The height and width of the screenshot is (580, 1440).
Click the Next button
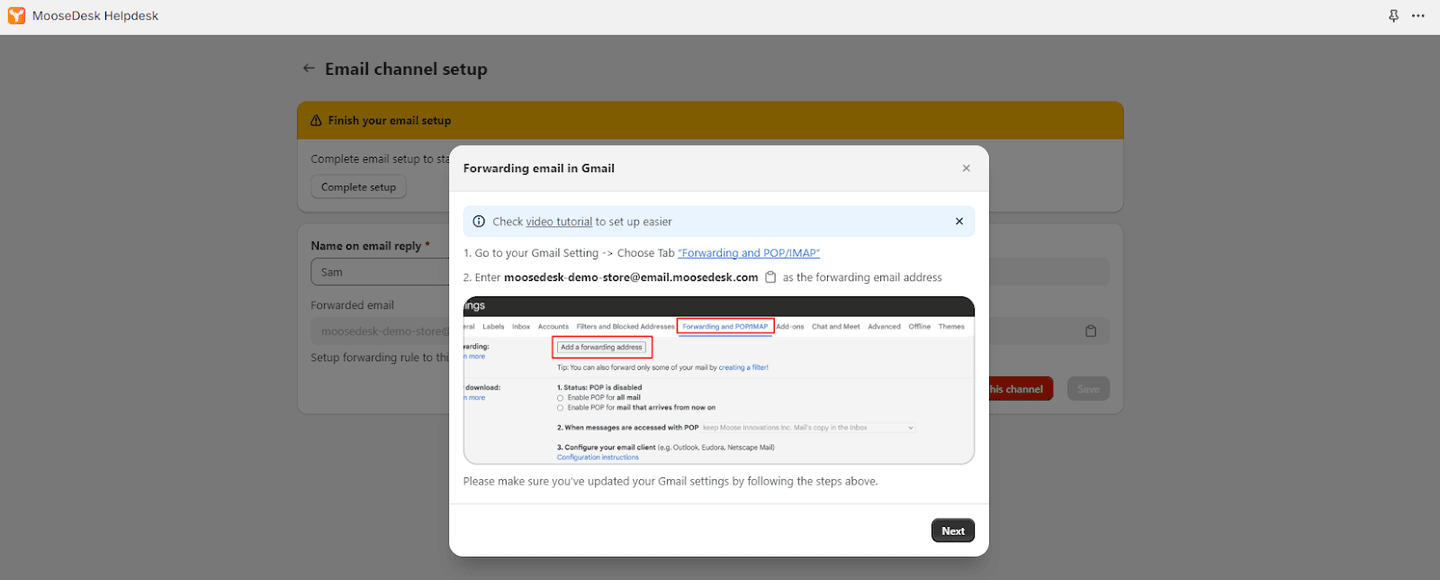coord(953,531)
